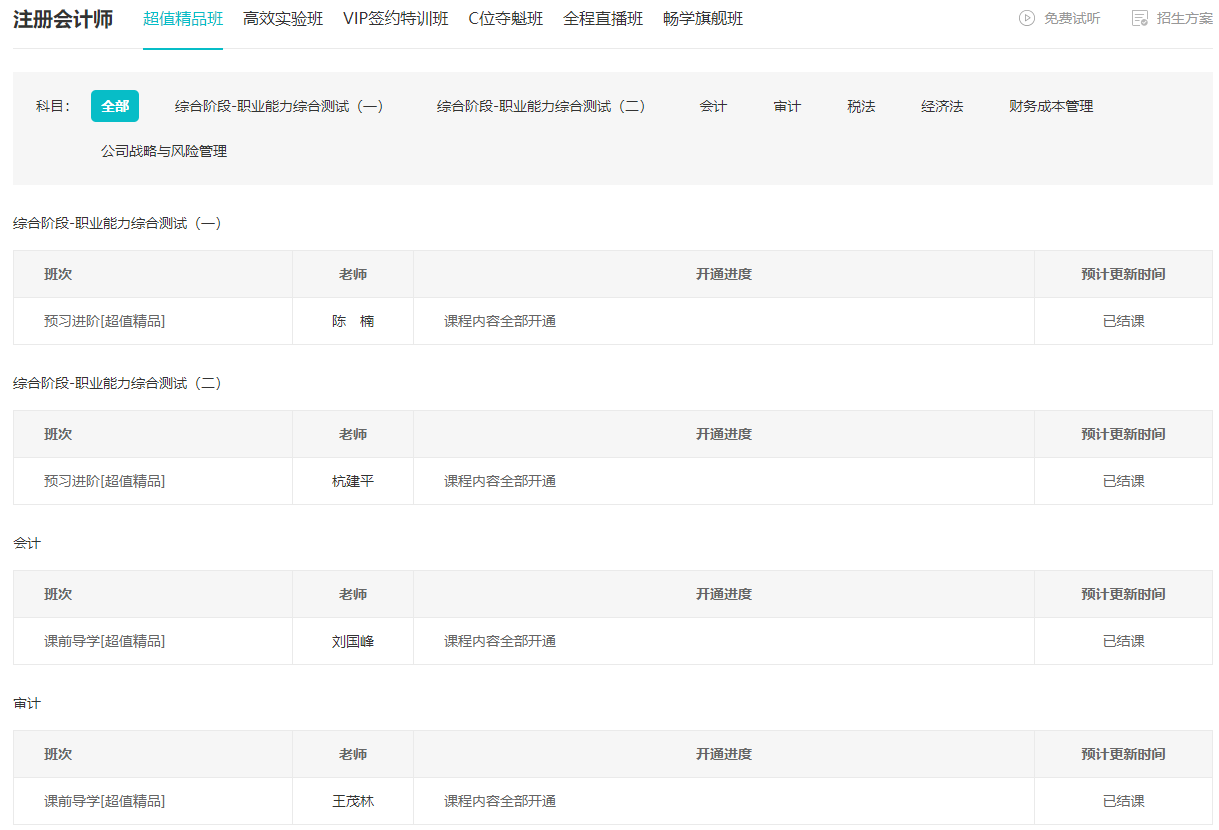Select the 税法 subject filter
1219x830 pixels.
860,104
